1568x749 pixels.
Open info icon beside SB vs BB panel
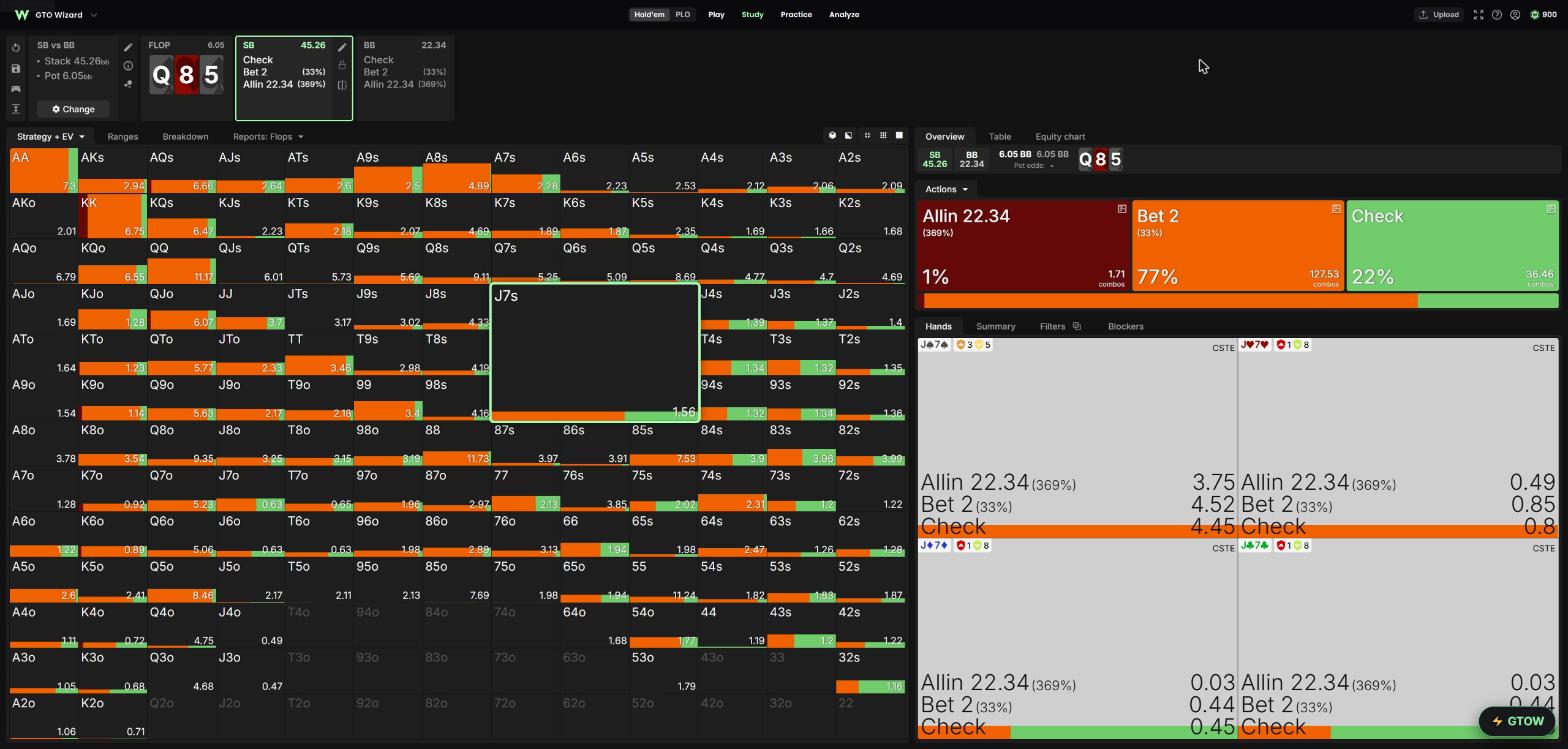[128, 66]
